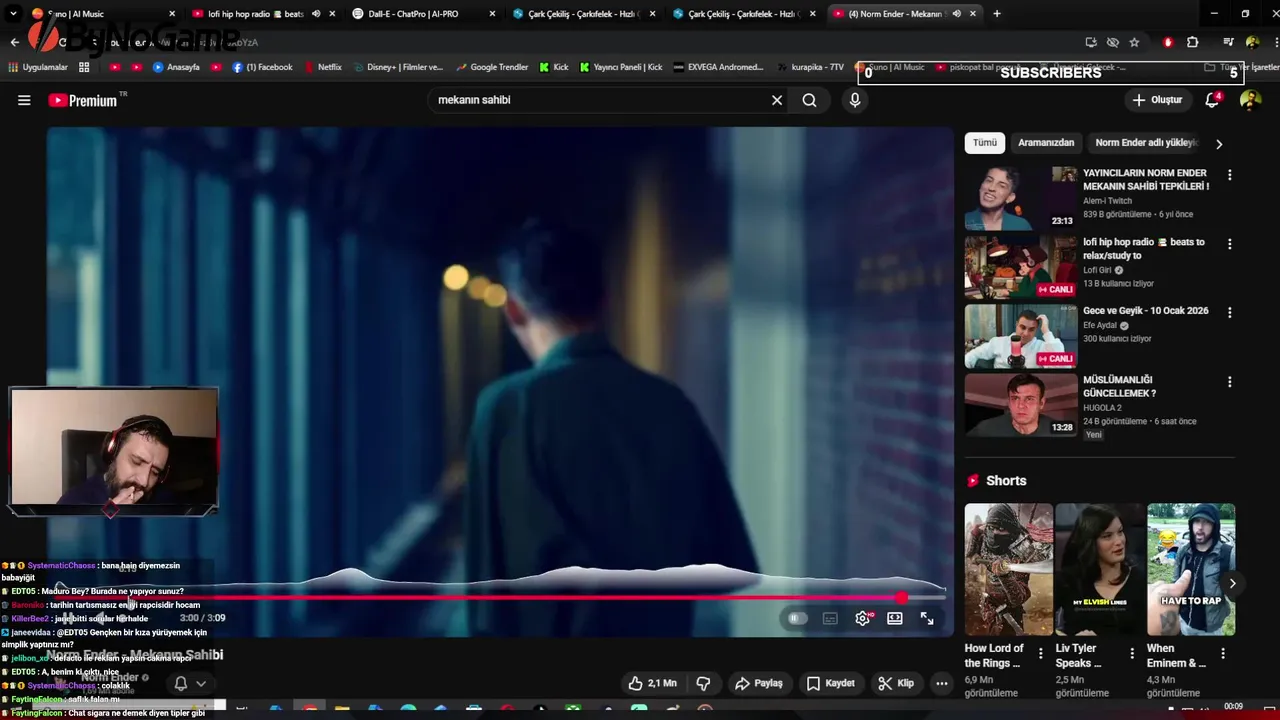Enter fullscreen mode in player
The width and height of the screenshot is (1280, 720).
point(927,619)
